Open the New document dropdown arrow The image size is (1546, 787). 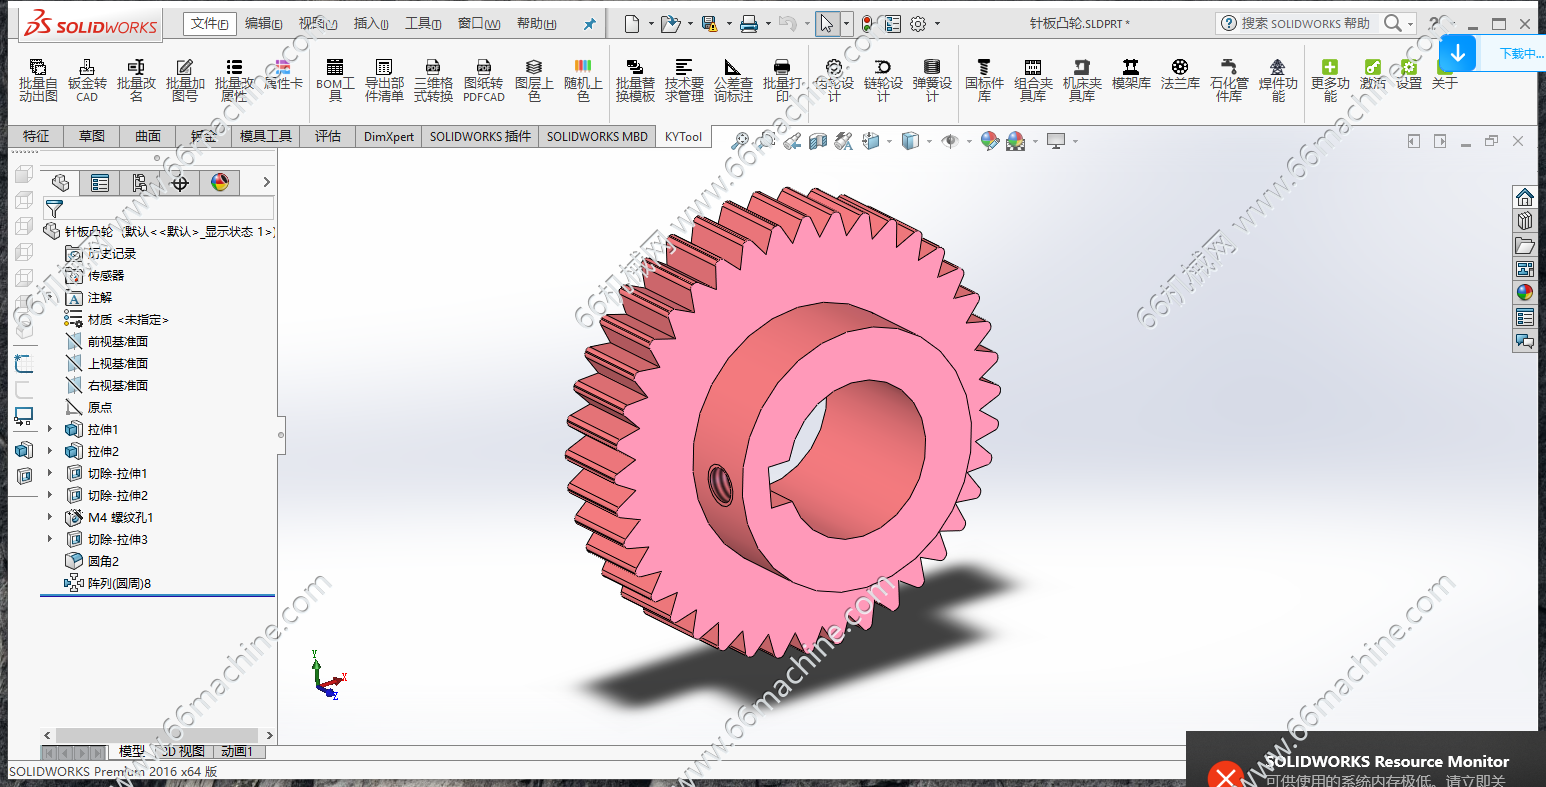pos(651,24)
